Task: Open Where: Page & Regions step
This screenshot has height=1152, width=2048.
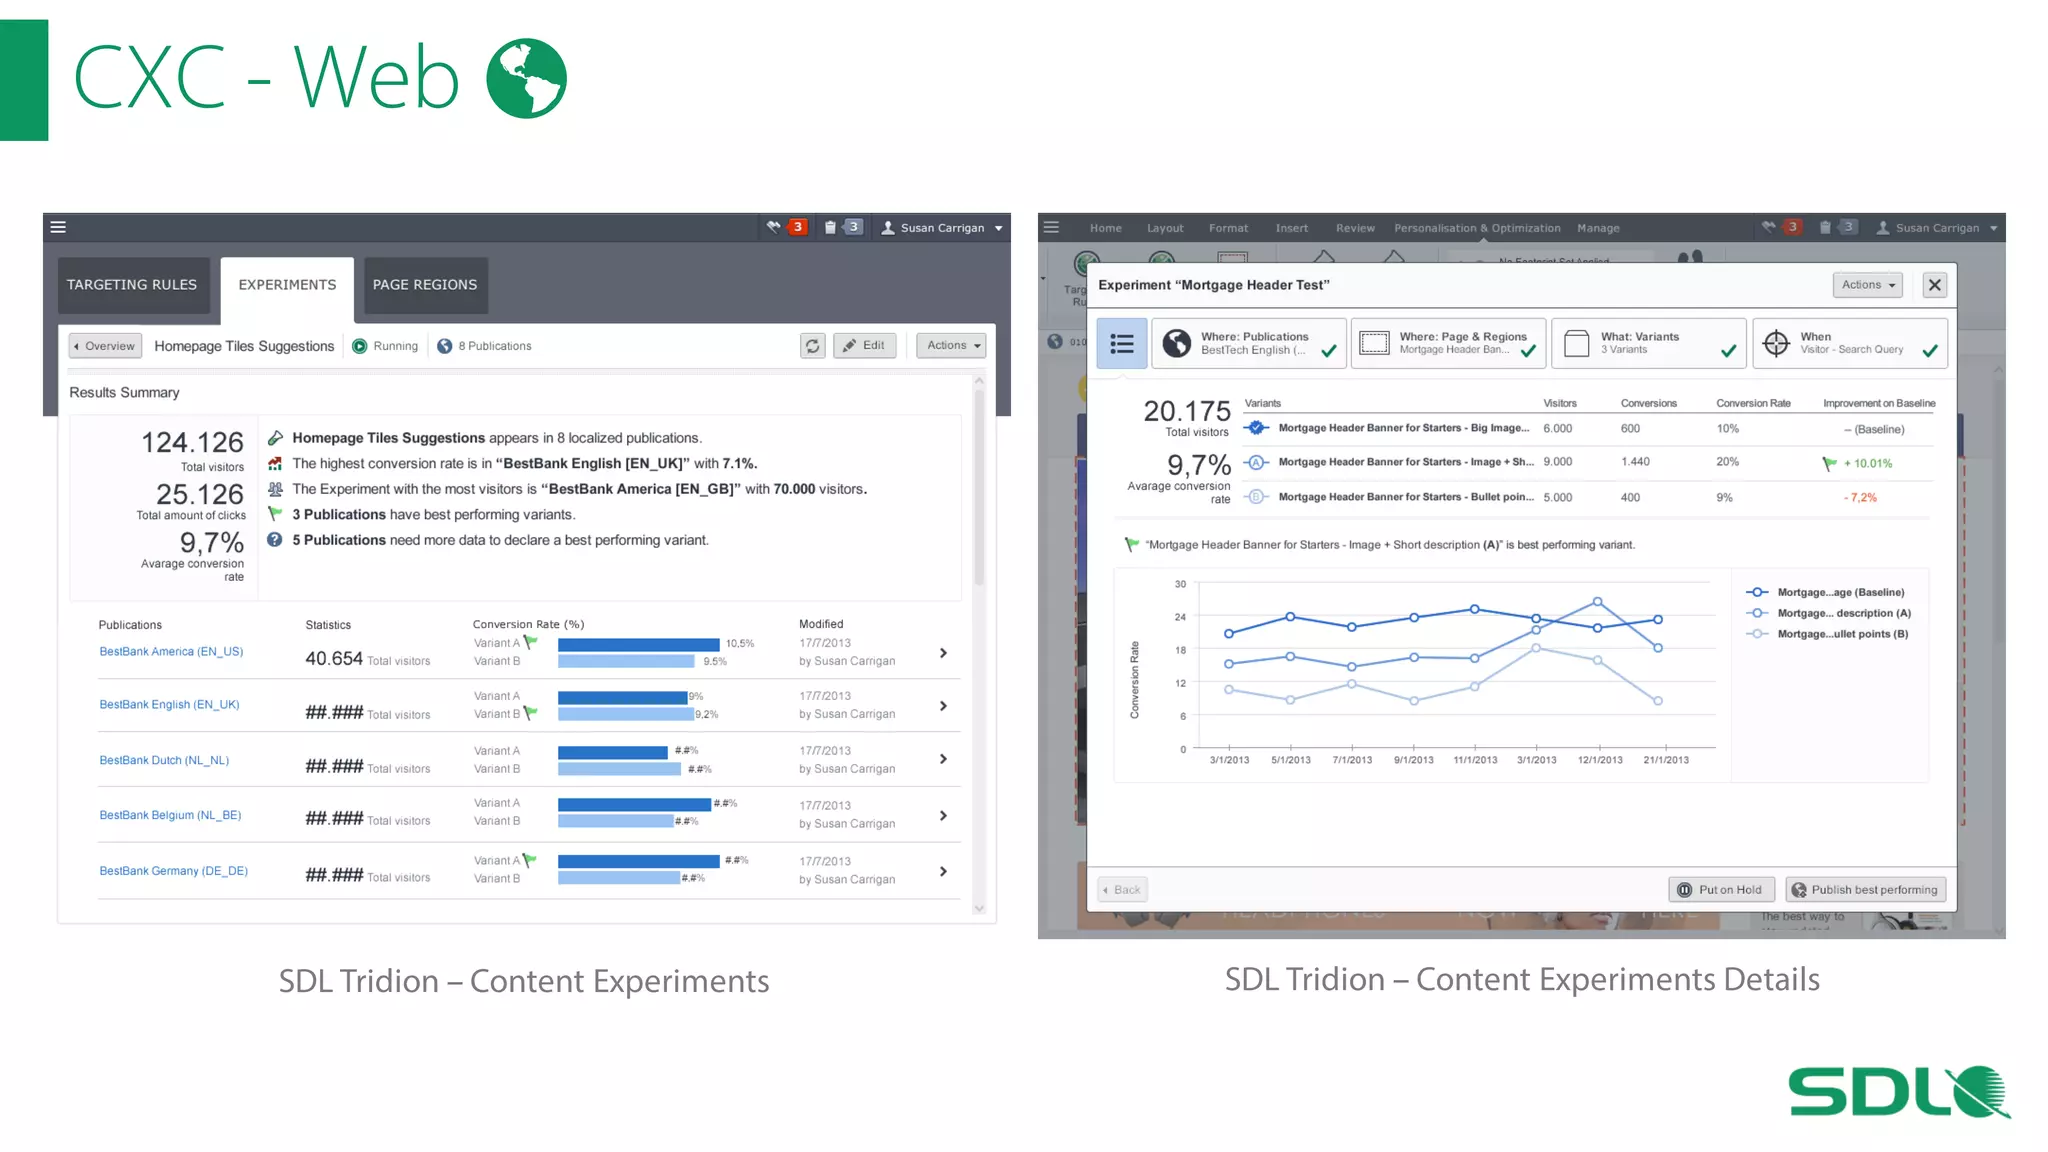Action: point(1449,344)
